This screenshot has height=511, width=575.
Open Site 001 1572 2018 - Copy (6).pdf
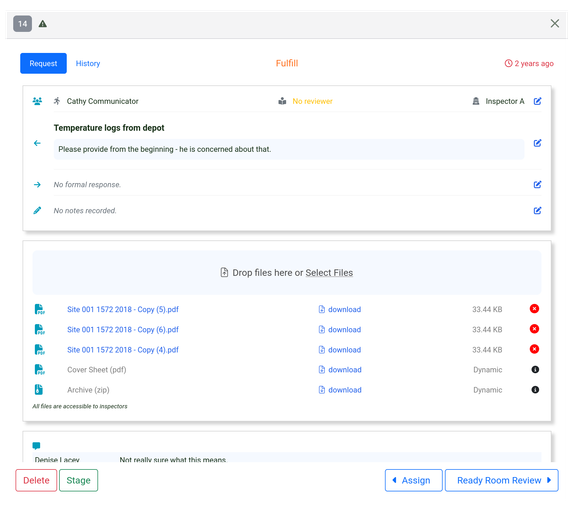123,329
